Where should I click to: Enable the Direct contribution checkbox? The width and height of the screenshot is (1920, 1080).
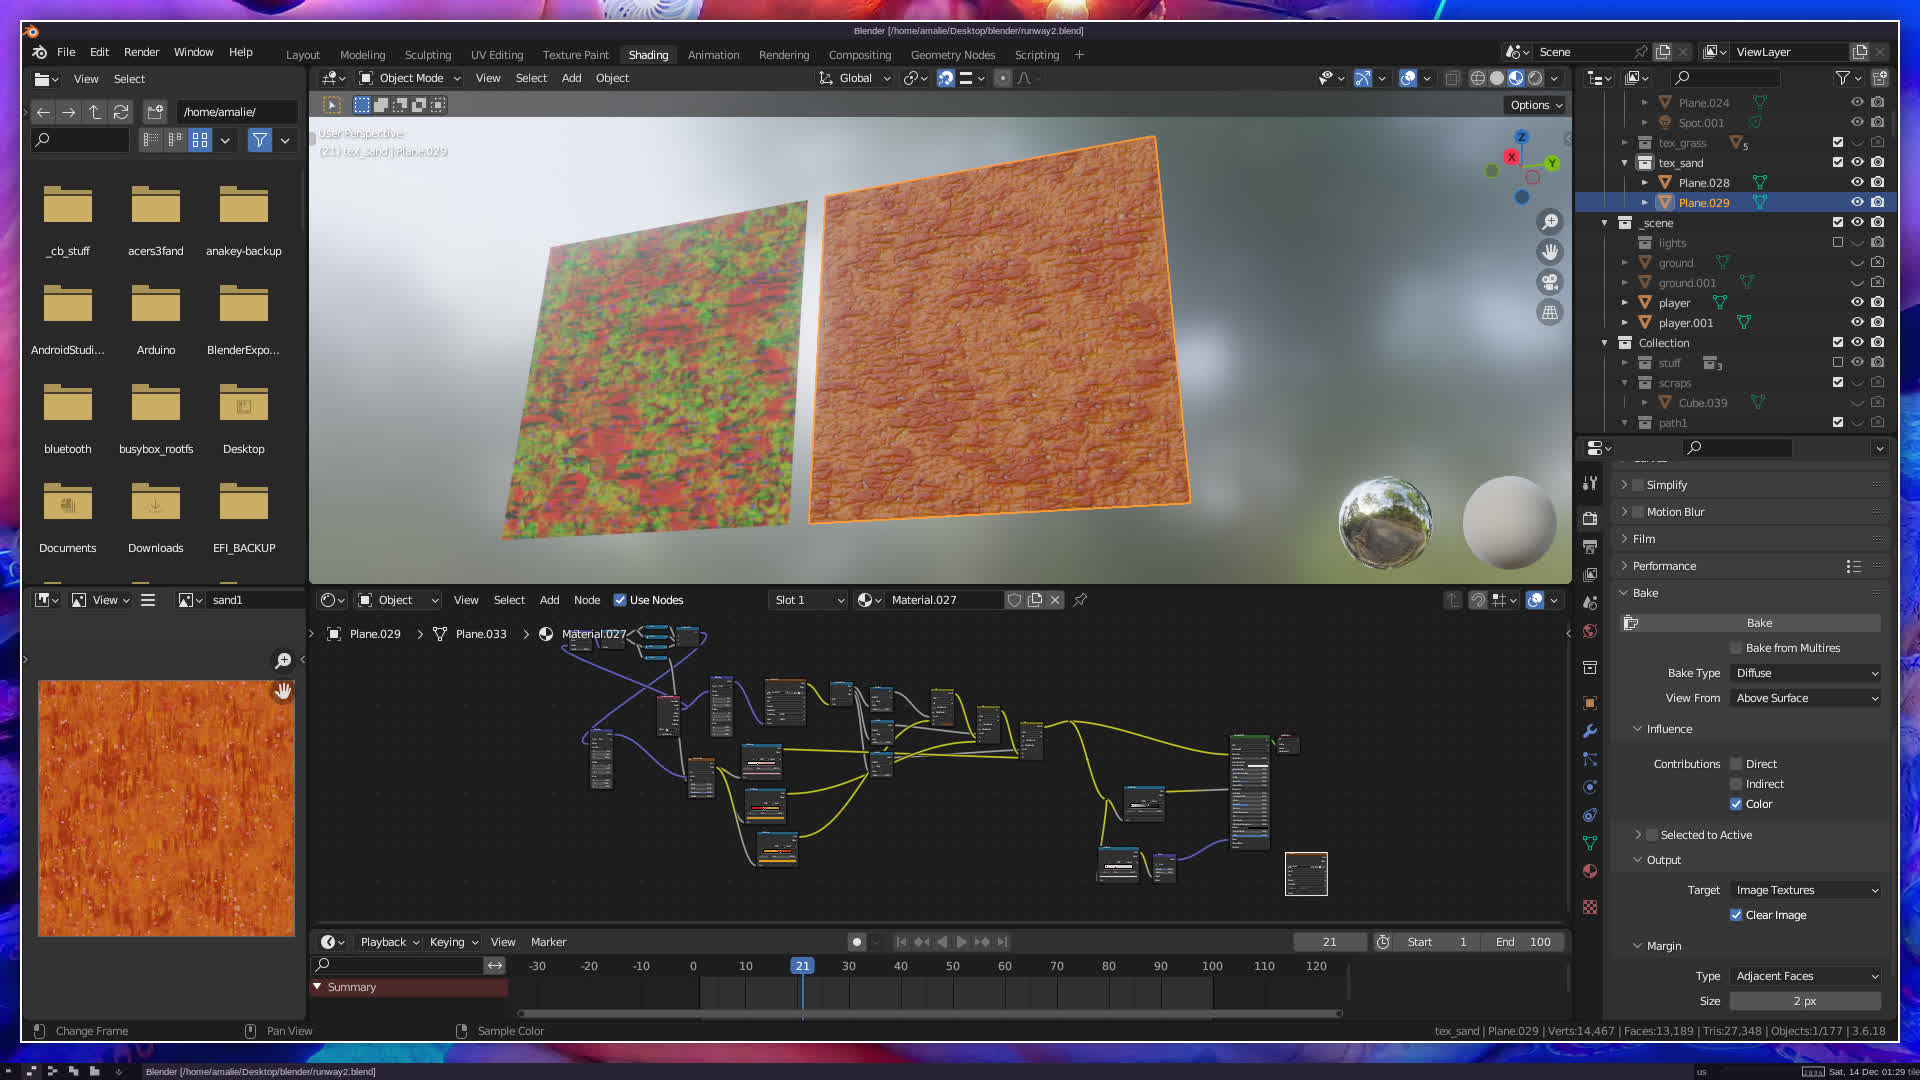(1736, 764)
